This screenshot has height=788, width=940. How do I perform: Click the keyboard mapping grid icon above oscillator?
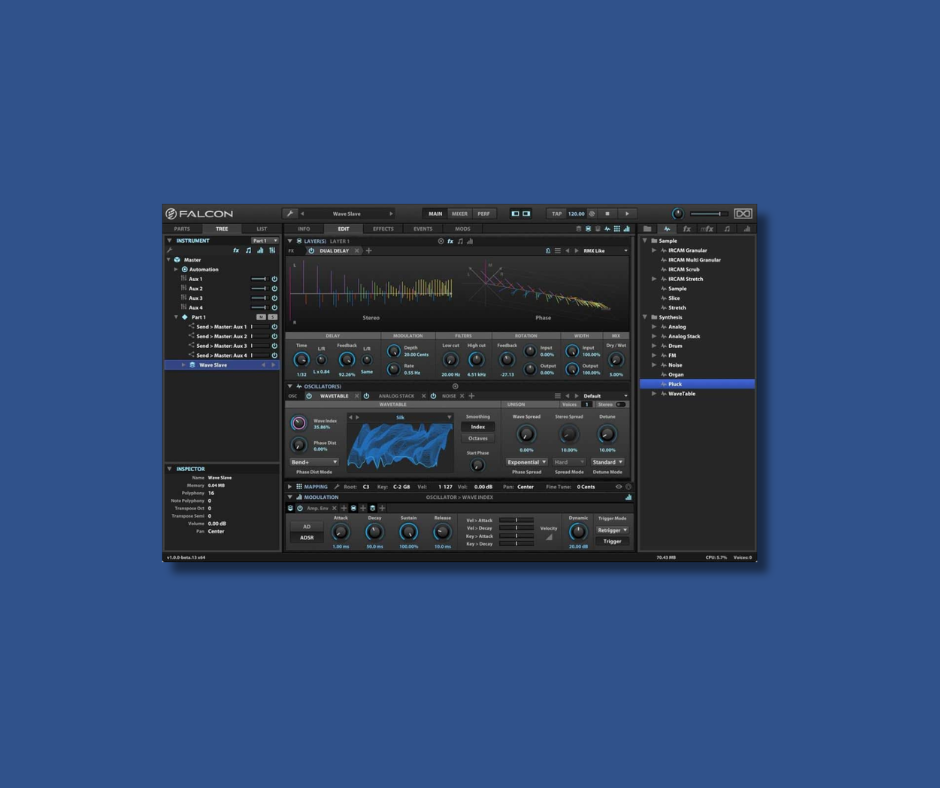click(x=300, y=487)
